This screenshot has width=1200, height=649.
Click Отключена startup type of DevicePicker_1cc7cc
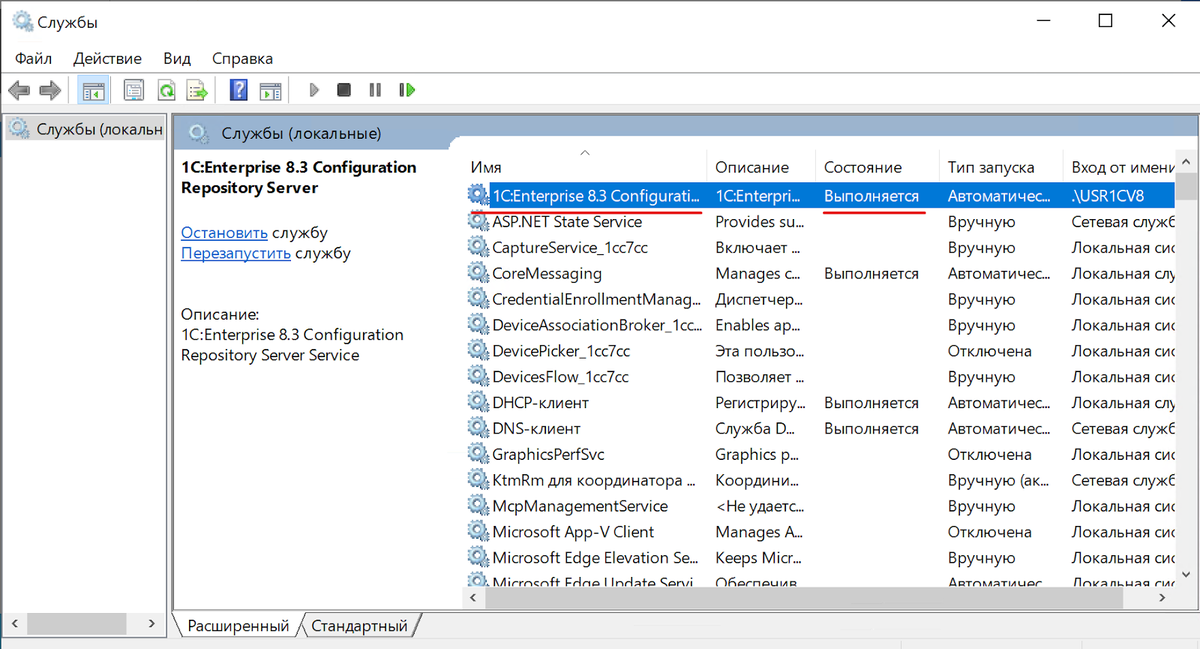990,351
